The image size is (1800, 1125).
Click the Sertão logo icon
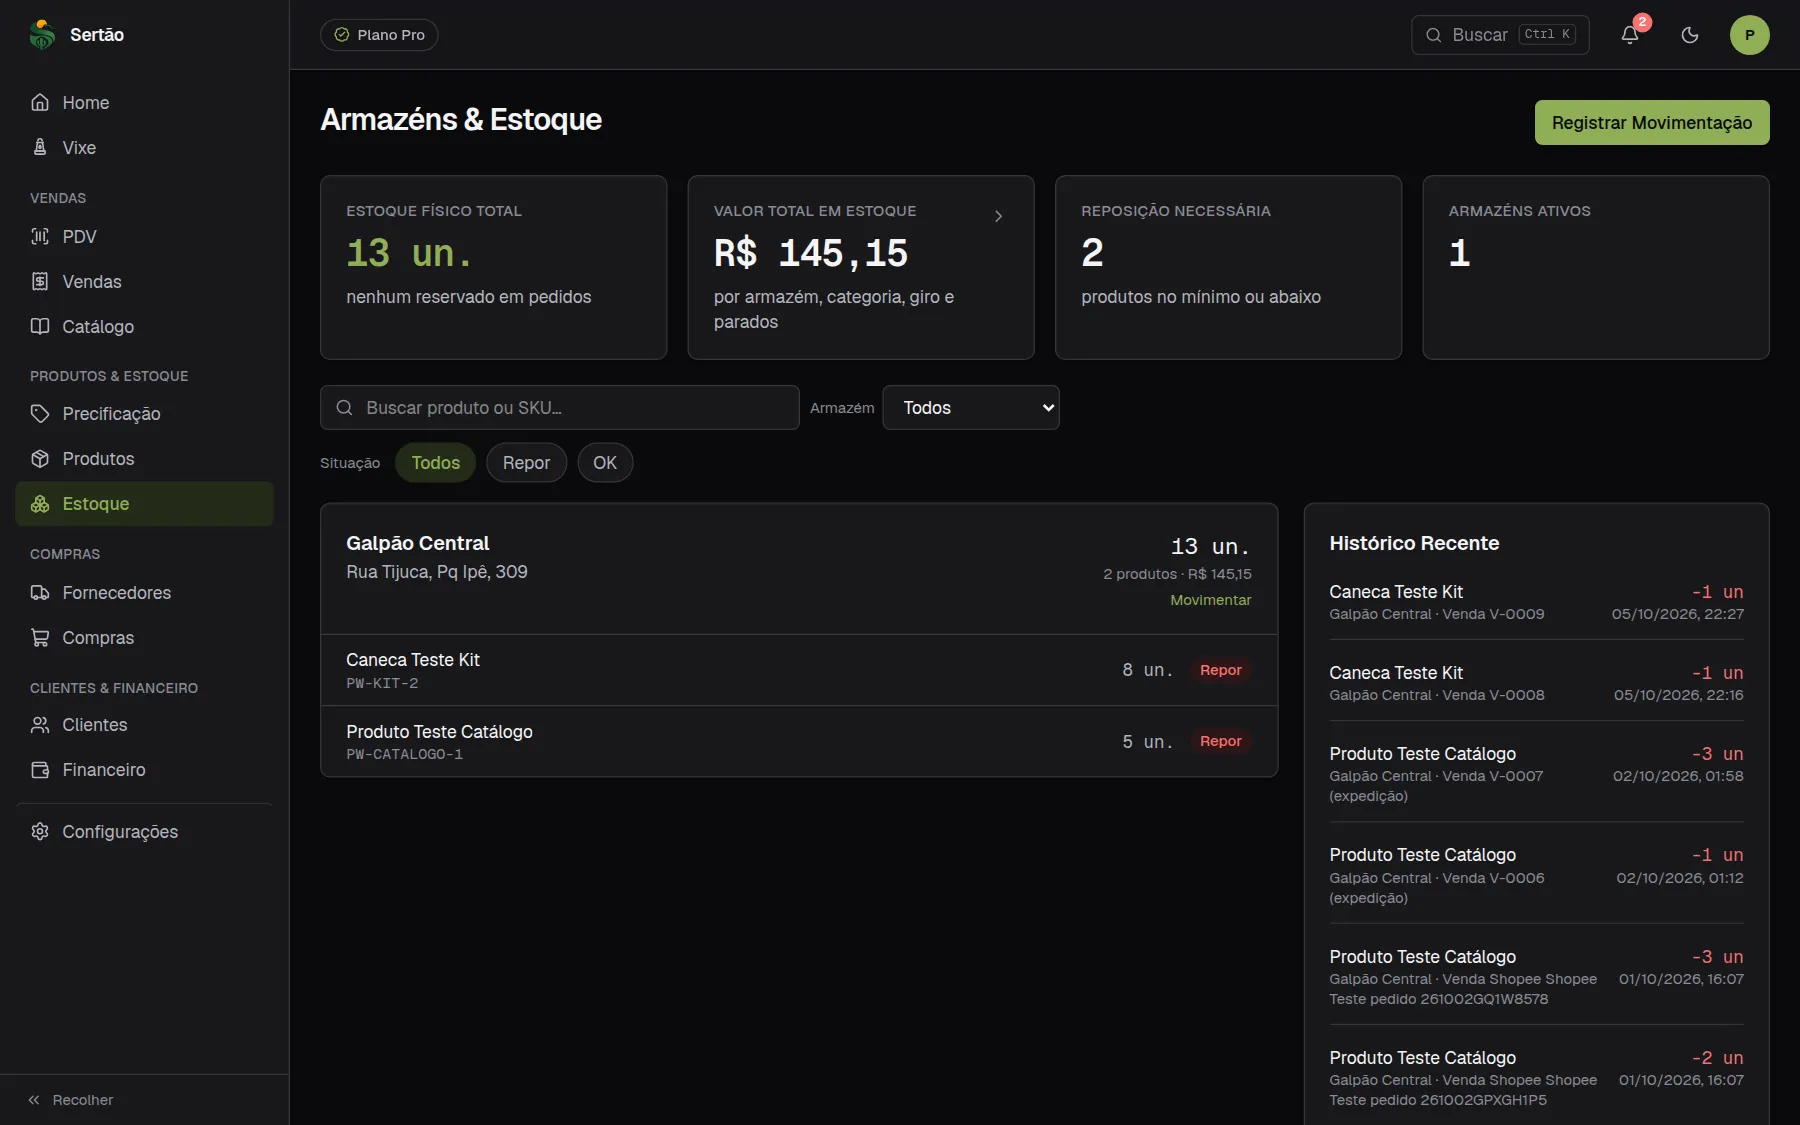[x=42, y=35]
